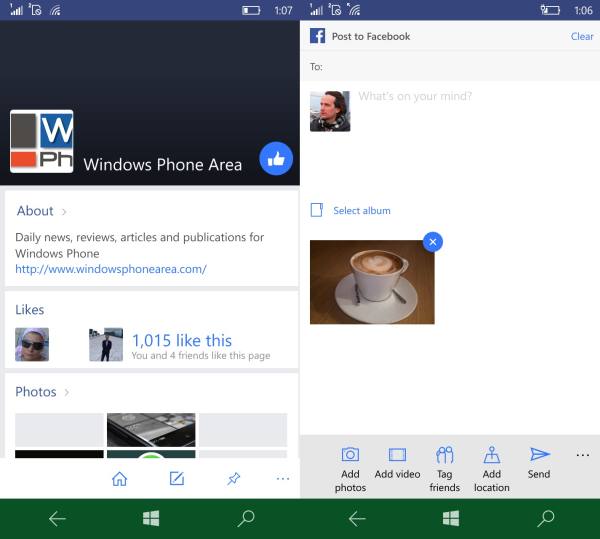This screenshot has height=539, width=600.
Task: Compose a new post with edit icon
Action: click(177, 478)
